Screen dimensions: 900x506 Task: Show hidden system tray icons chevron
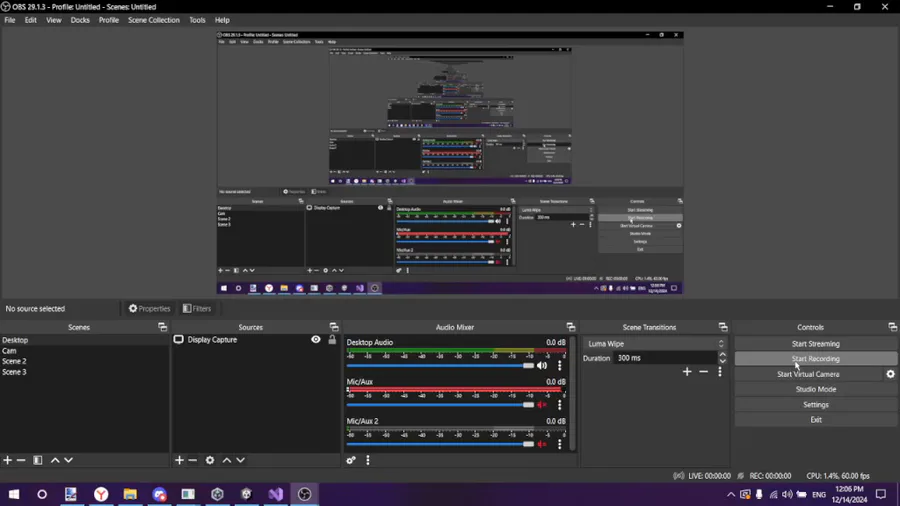click(731, 495)
